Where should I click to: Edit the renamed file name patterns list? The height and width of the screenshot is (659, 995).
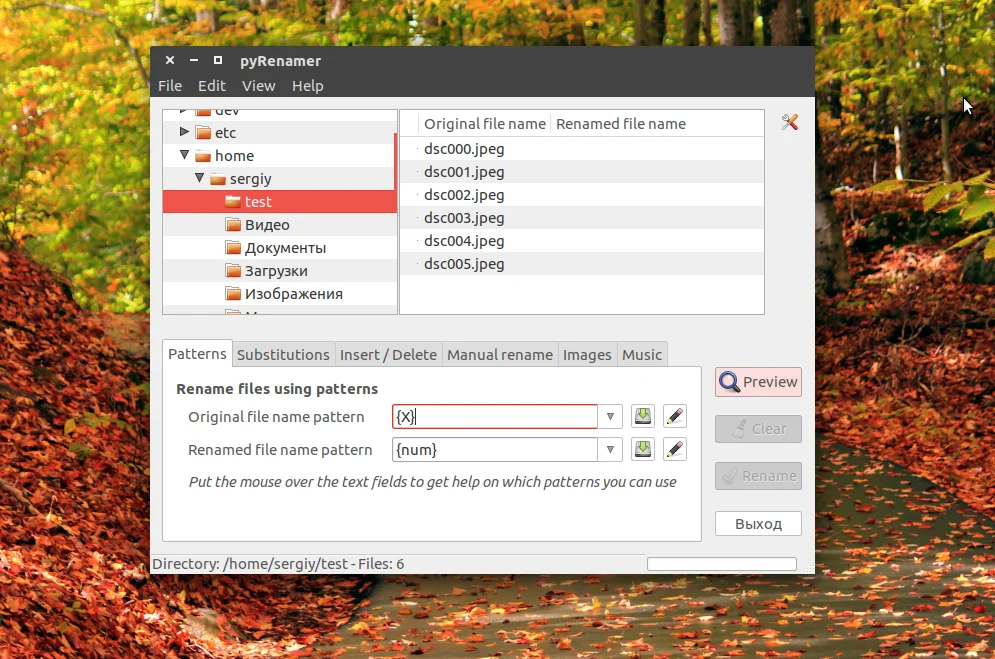point(675,449)
